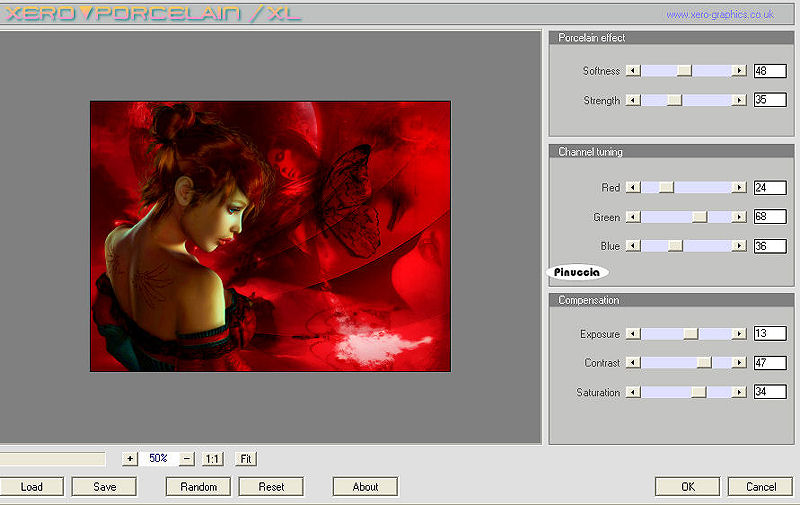Click the Softness value field showing 48

[x=770, y=71]
